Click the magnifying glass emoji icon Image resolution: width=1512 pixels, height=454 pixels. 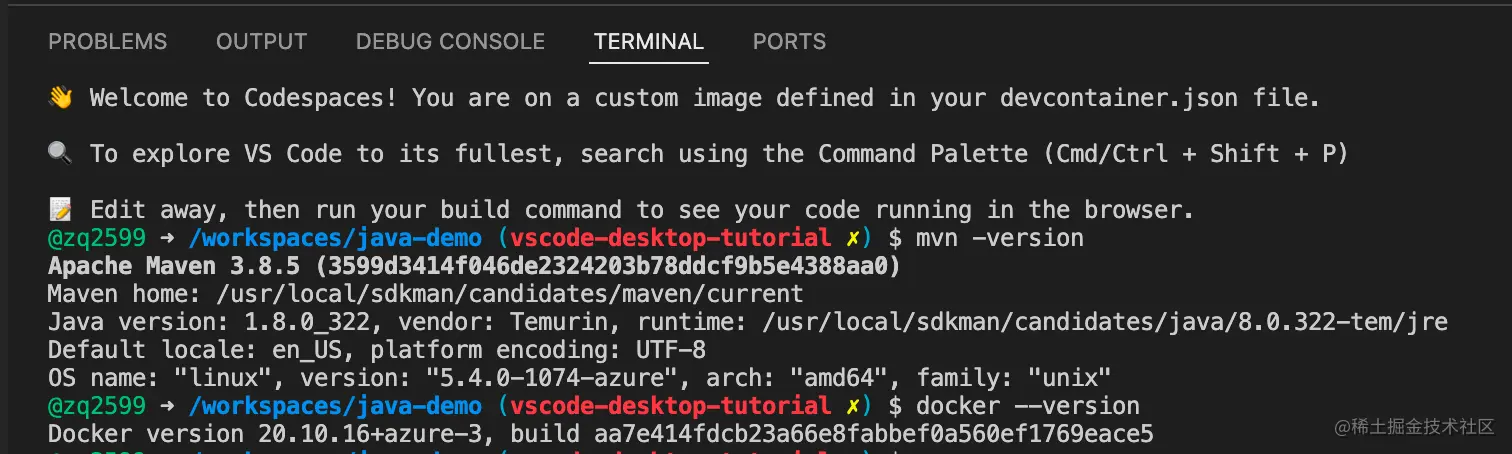point(60,154)
